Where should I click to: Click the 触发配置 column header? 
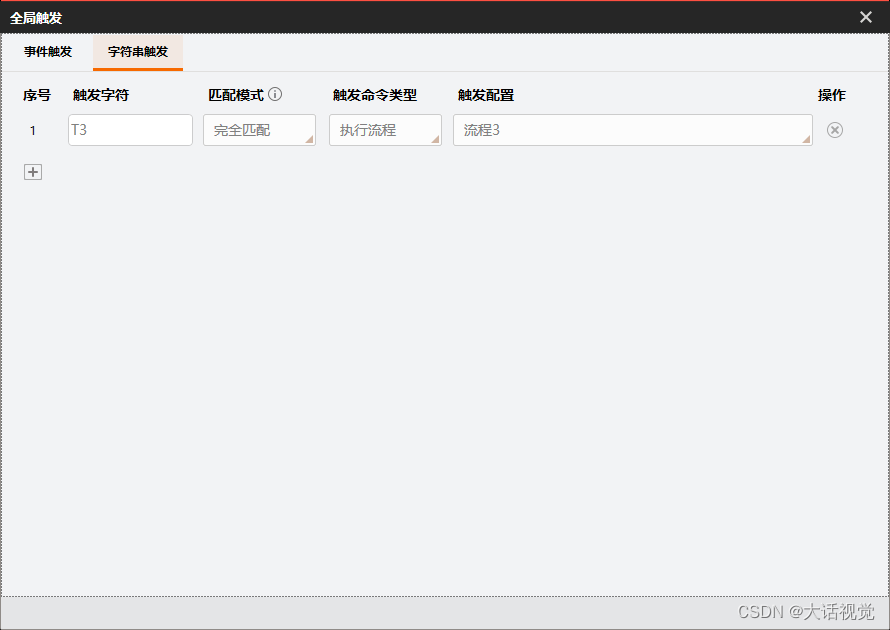tap(486, 95)
